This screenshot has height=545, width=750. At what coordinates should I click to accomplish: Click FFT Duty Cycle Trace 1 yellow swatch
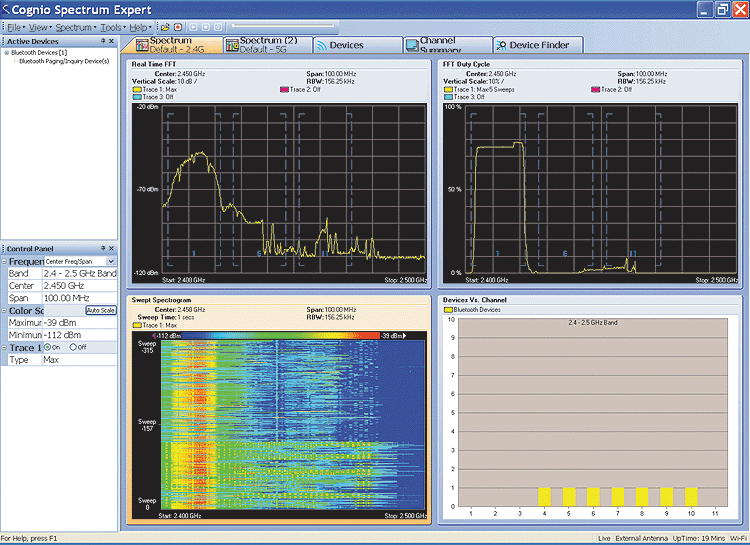[x=448, y=89]
